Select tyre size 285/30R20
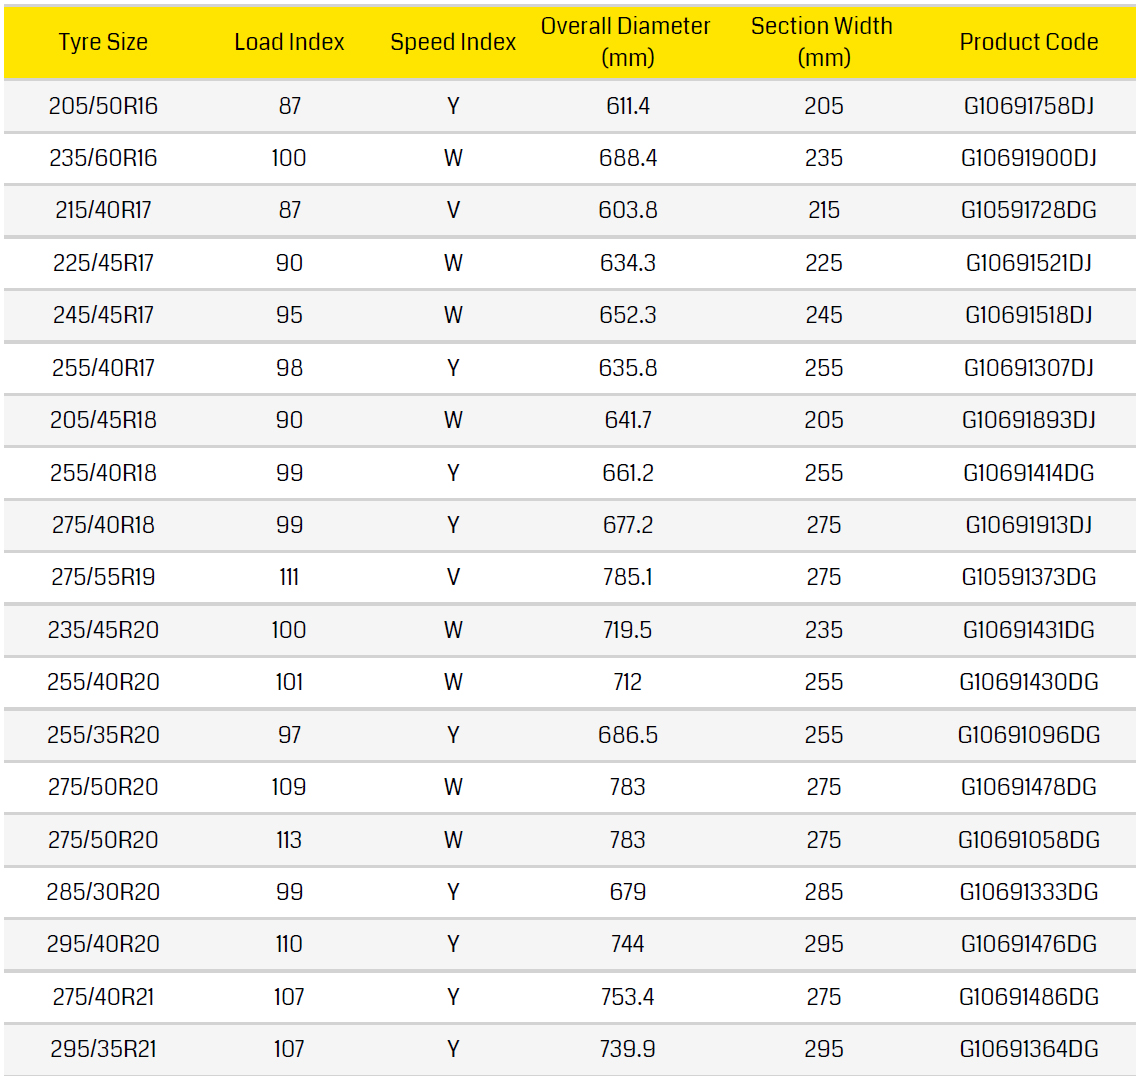The width and height of the screenshot is (1141, 1081). (x=103, y=892)
